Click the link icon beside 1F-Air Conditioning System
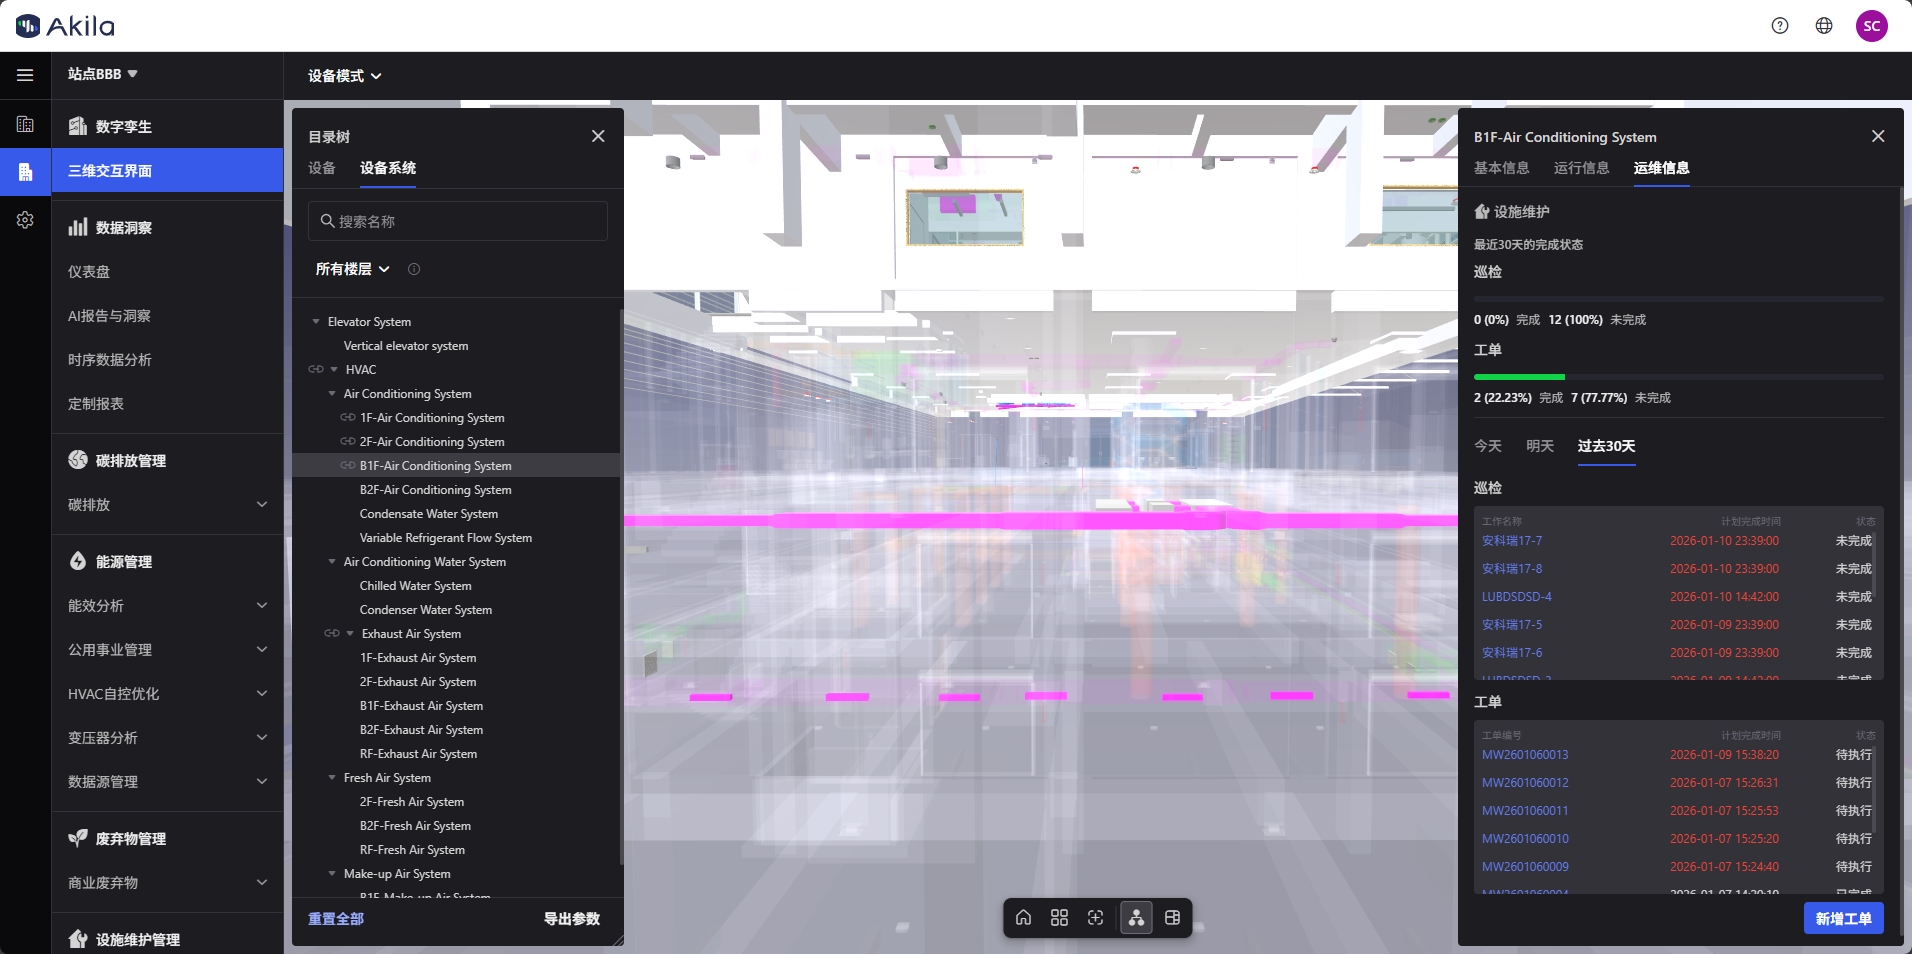The width and height of the screenshot is (1912, 954). point(347,418)
